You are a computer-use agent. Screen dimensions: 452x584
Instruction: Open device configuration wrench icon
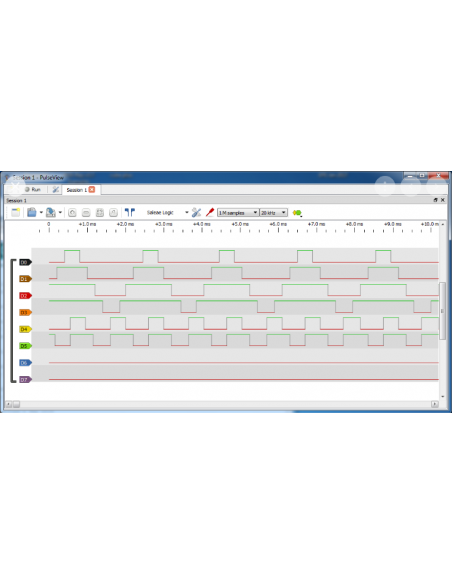tap(196, 212)
